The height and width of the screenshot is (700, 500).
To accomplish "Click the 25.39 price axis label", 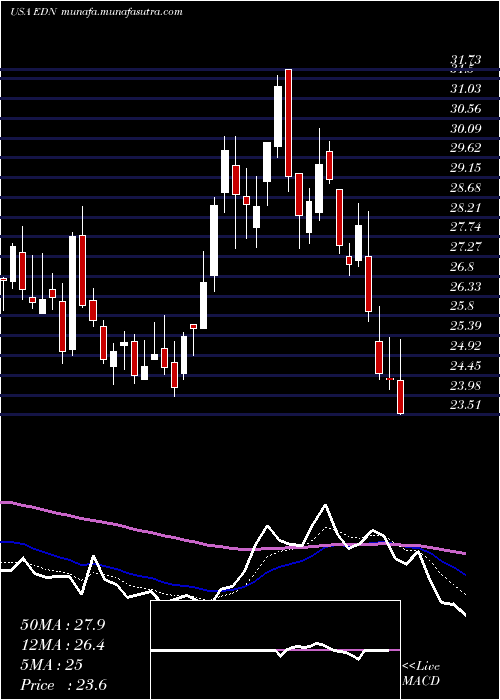I will [466, 325].
